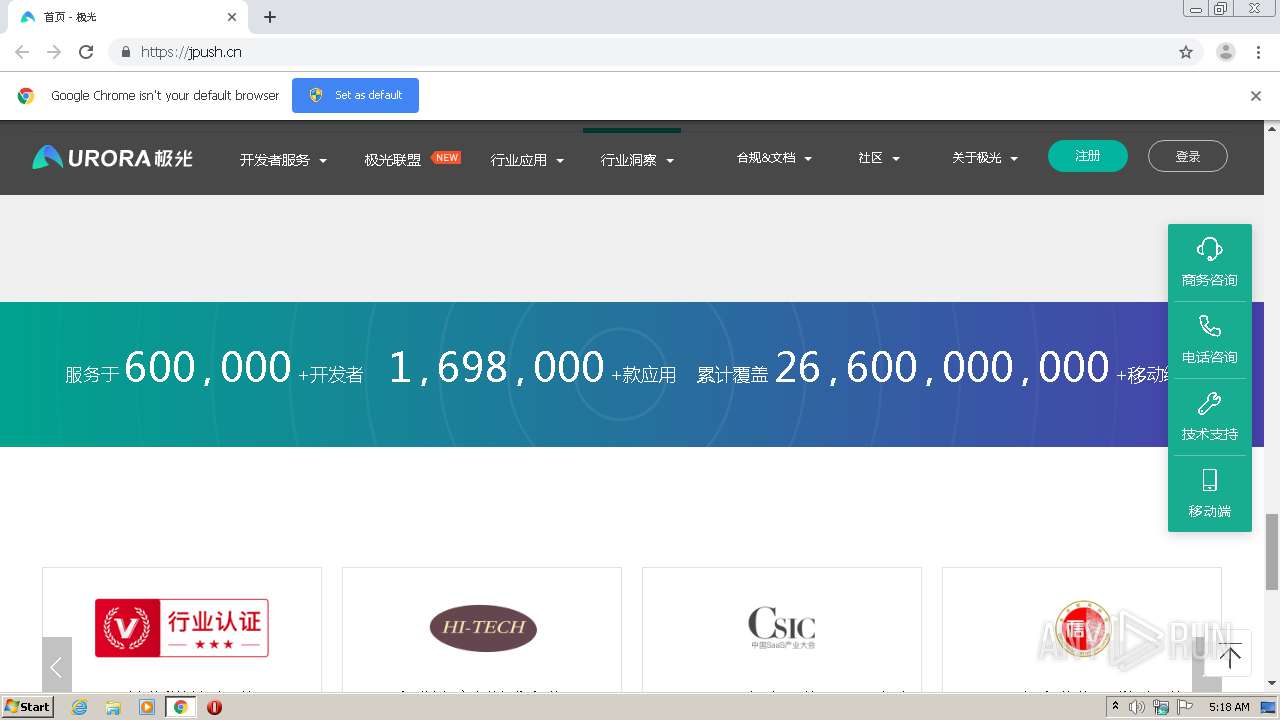The image size is (1280, 720).
Task: Click the Aurora 极光 logo
Action: coord(112,158)
